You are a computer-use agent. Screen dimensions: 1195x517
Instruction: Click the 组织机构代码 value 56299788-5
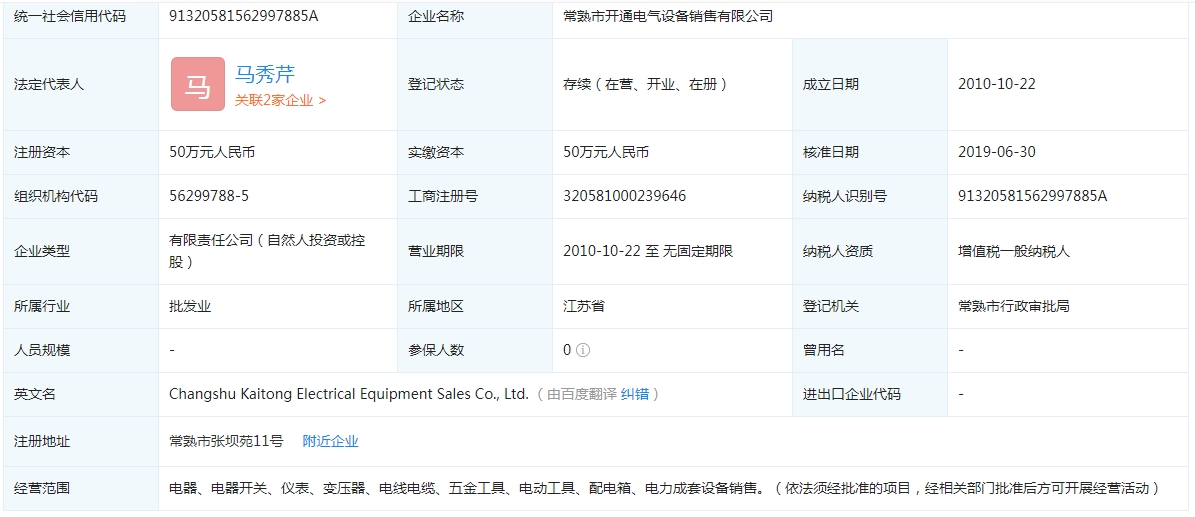(x=209, y=196)
